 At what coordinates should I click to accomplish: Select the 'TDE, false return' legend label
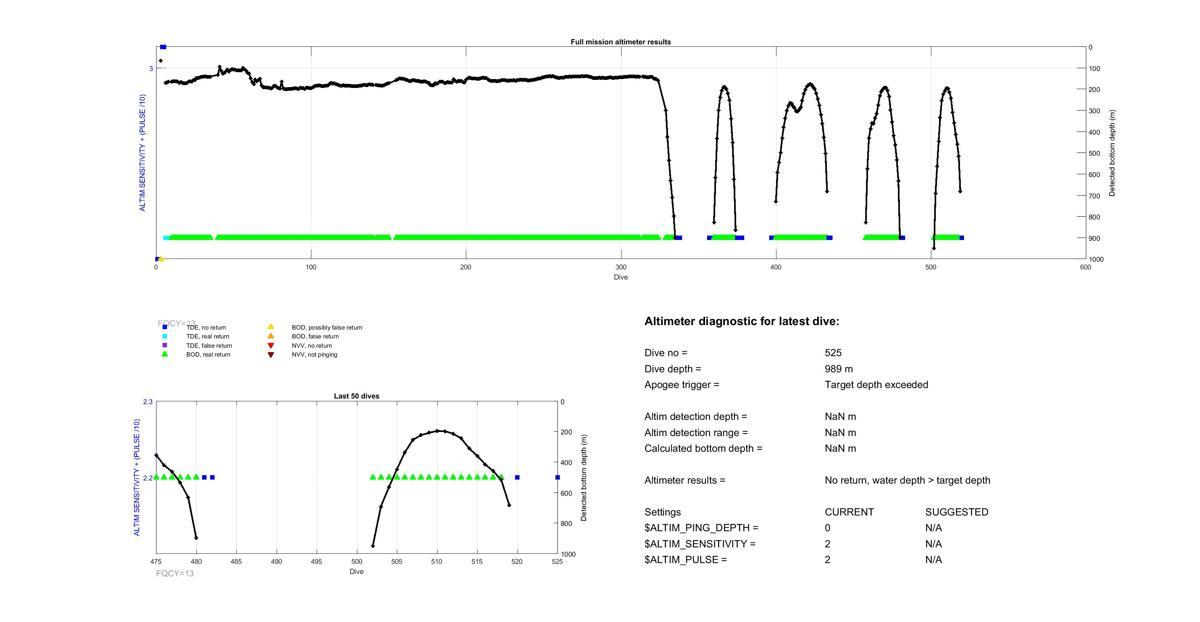(209, 345)
